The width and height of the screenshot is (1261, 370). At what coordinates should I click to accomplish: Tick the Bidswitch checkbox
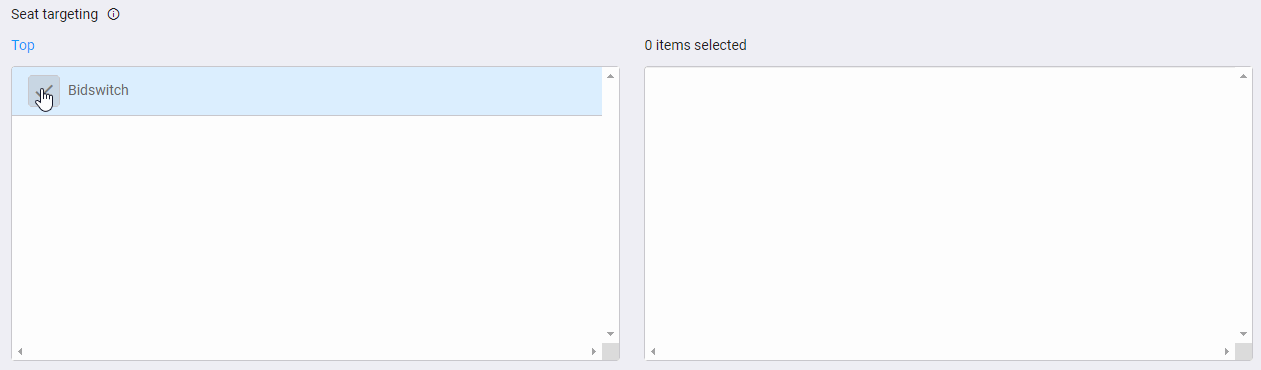point(44,91)
